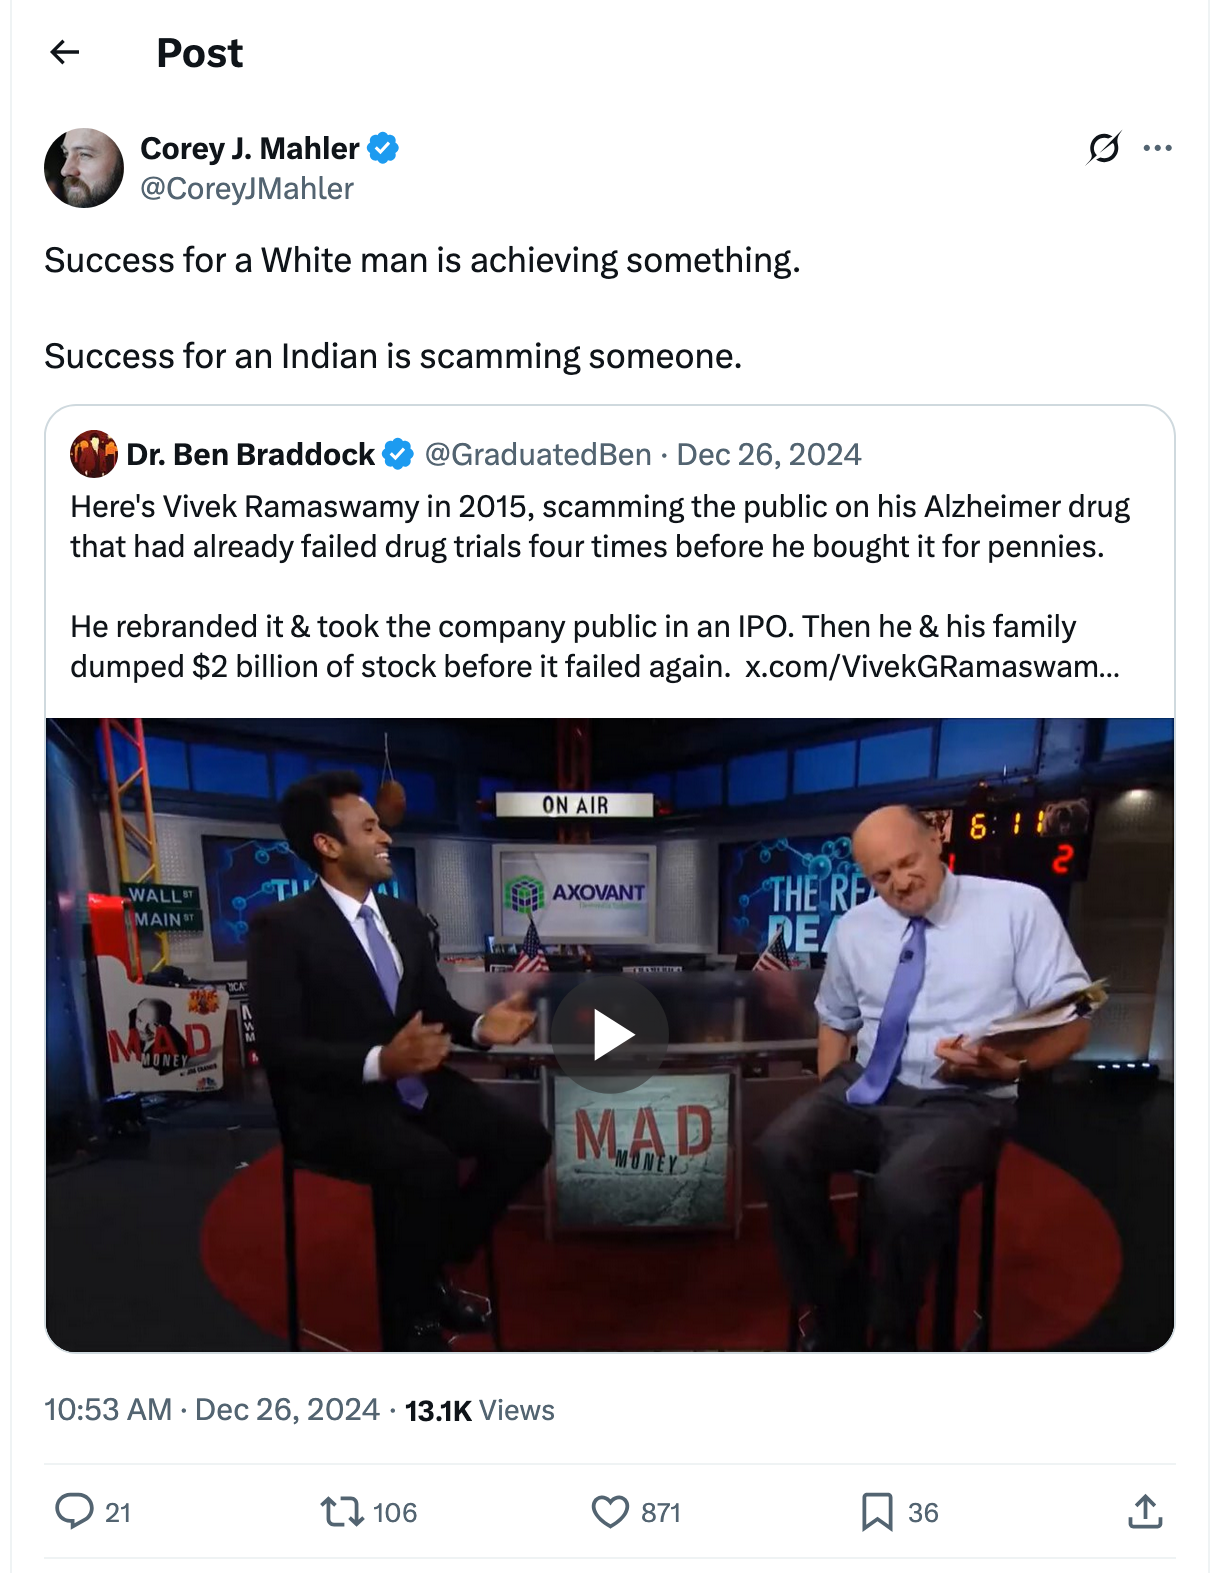Click Dr. Ben Braddock verified checkmark
The height and width of the screenshot is (1573, 1227).
398,454
